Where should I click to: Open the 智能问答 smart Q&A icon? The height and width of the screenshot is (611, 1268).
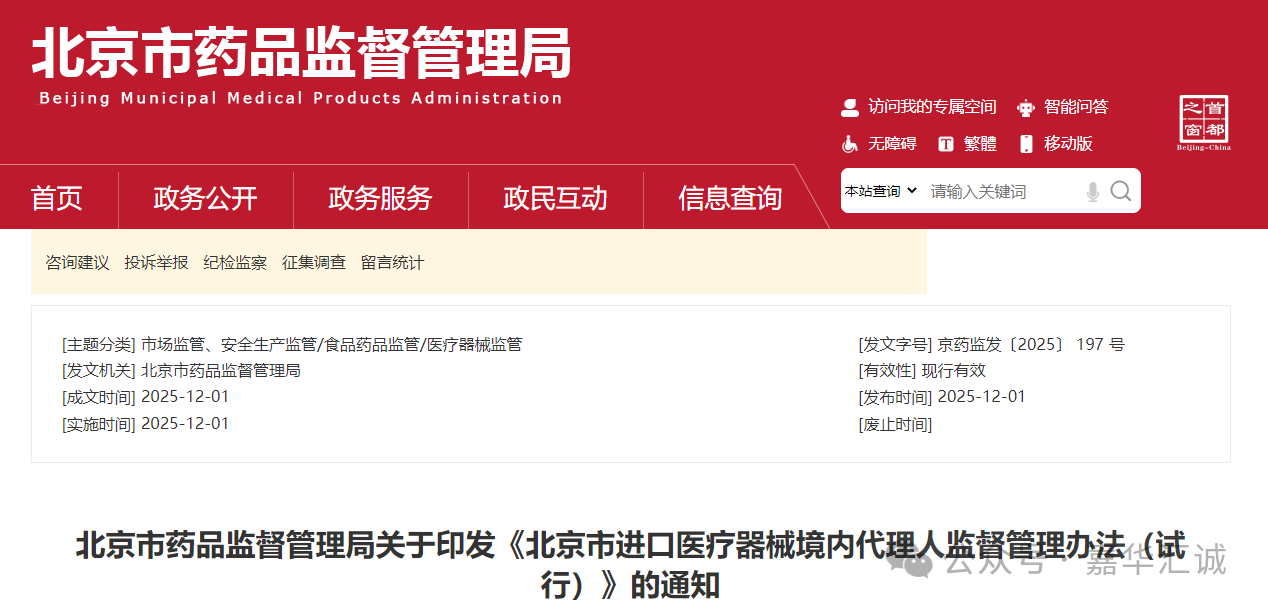tap(1026, 107)
